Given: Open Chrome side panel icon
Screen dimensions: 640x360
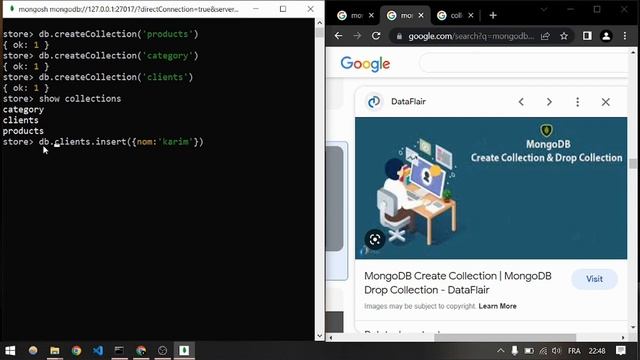Looking at the screenshot, I should tap(587, 36).
